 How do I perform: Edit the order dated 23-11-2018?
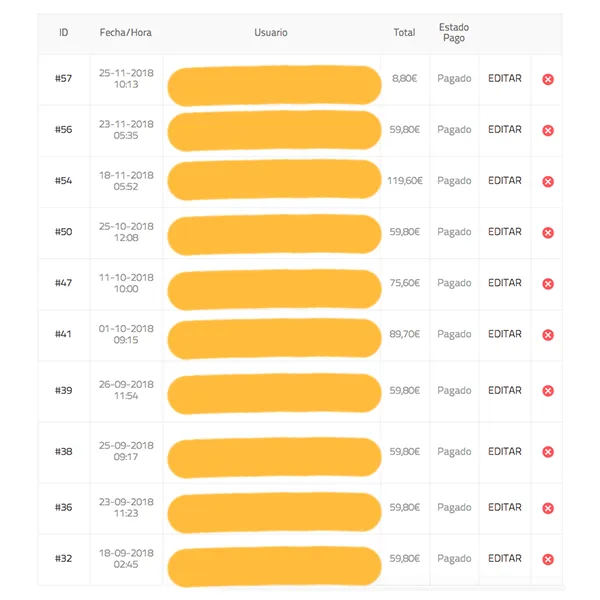505,129
